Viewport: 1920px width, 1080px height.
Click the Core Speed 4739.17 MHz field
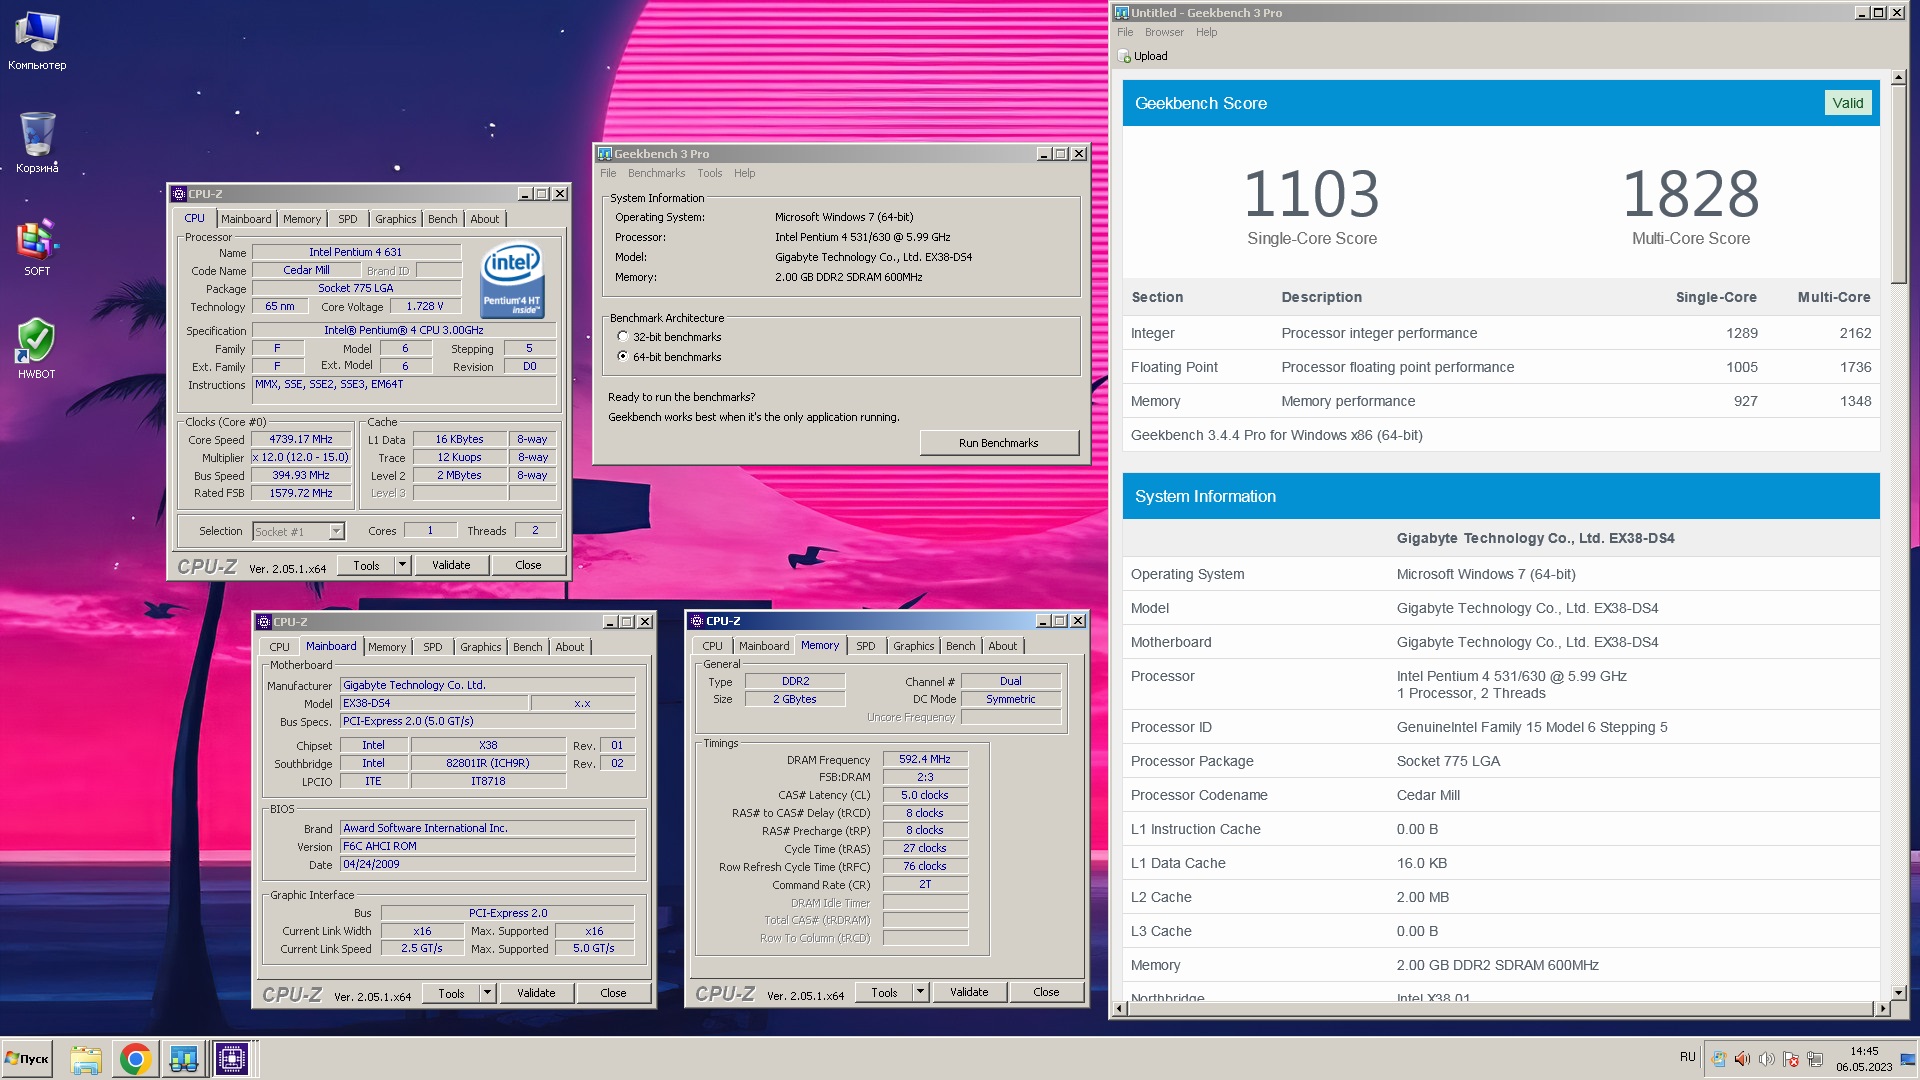tap(301, 439)
